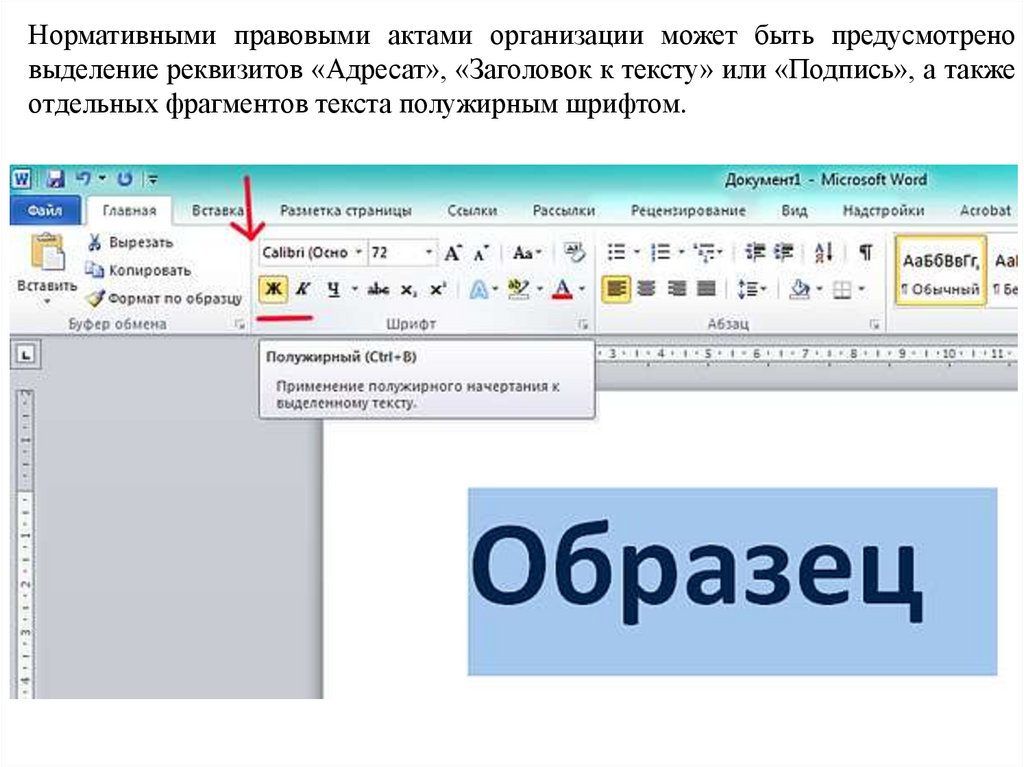The height and width of the screenshot is (767, 1024).
Task: Open the line spacing dropdown
Action: click(752, 289)
